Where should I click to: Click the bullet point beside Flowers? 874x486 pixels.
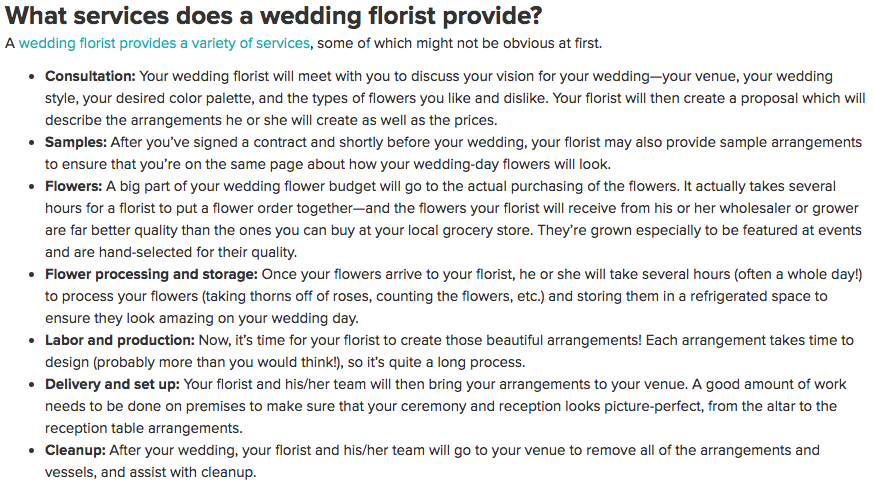(35, 187)
